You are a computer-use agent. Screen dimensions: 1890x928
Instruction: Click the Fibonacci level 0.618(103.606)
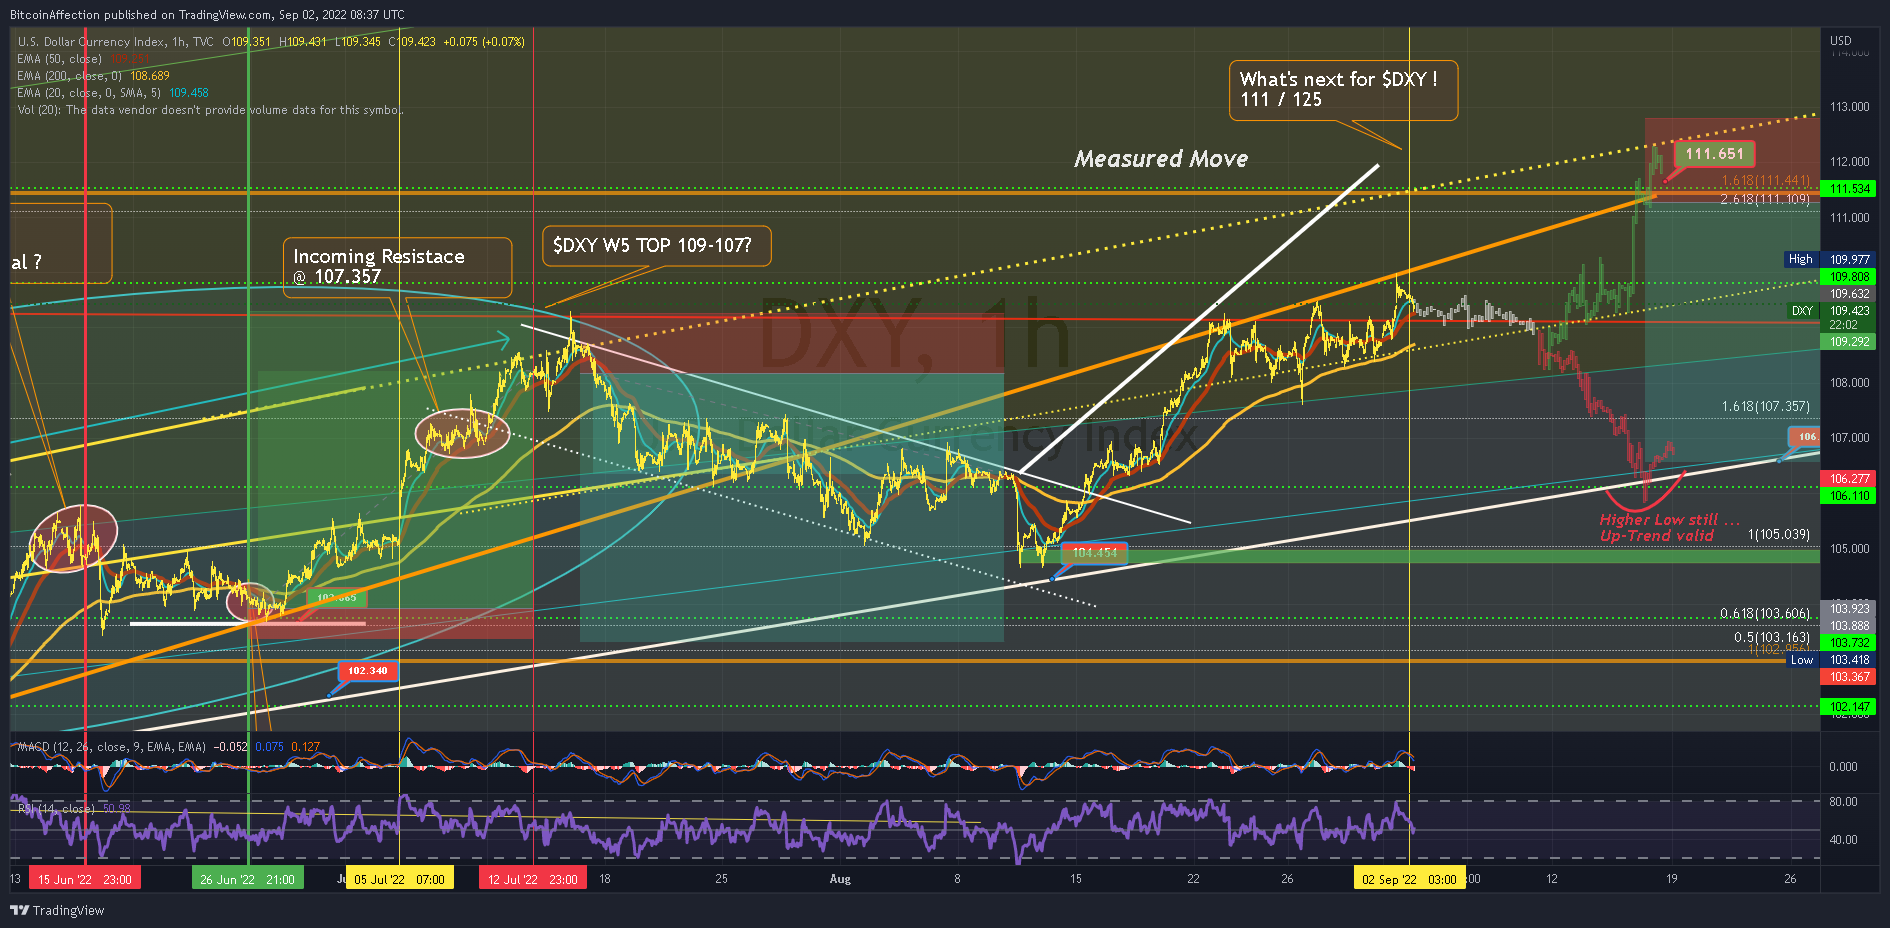point(1765,613)
